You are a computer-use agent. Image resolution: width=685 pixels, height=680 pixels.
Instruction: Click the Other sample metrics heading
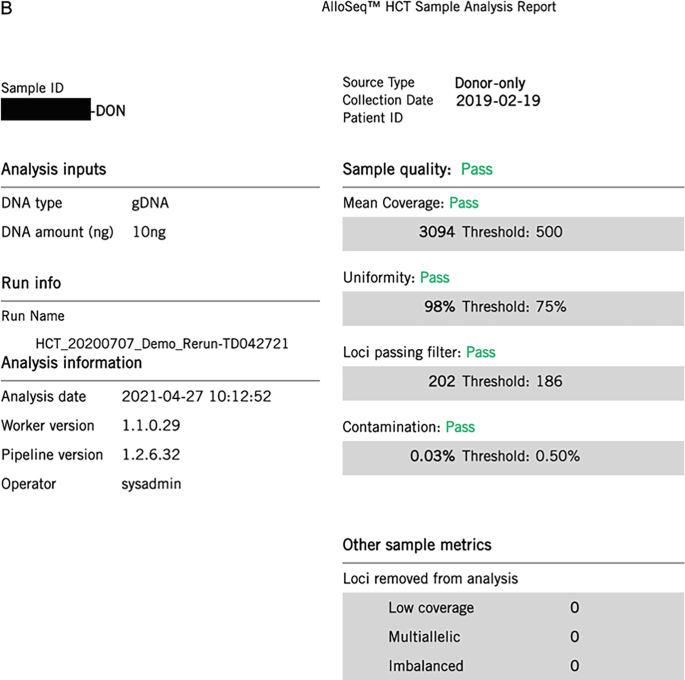click(x=416, y=545)
